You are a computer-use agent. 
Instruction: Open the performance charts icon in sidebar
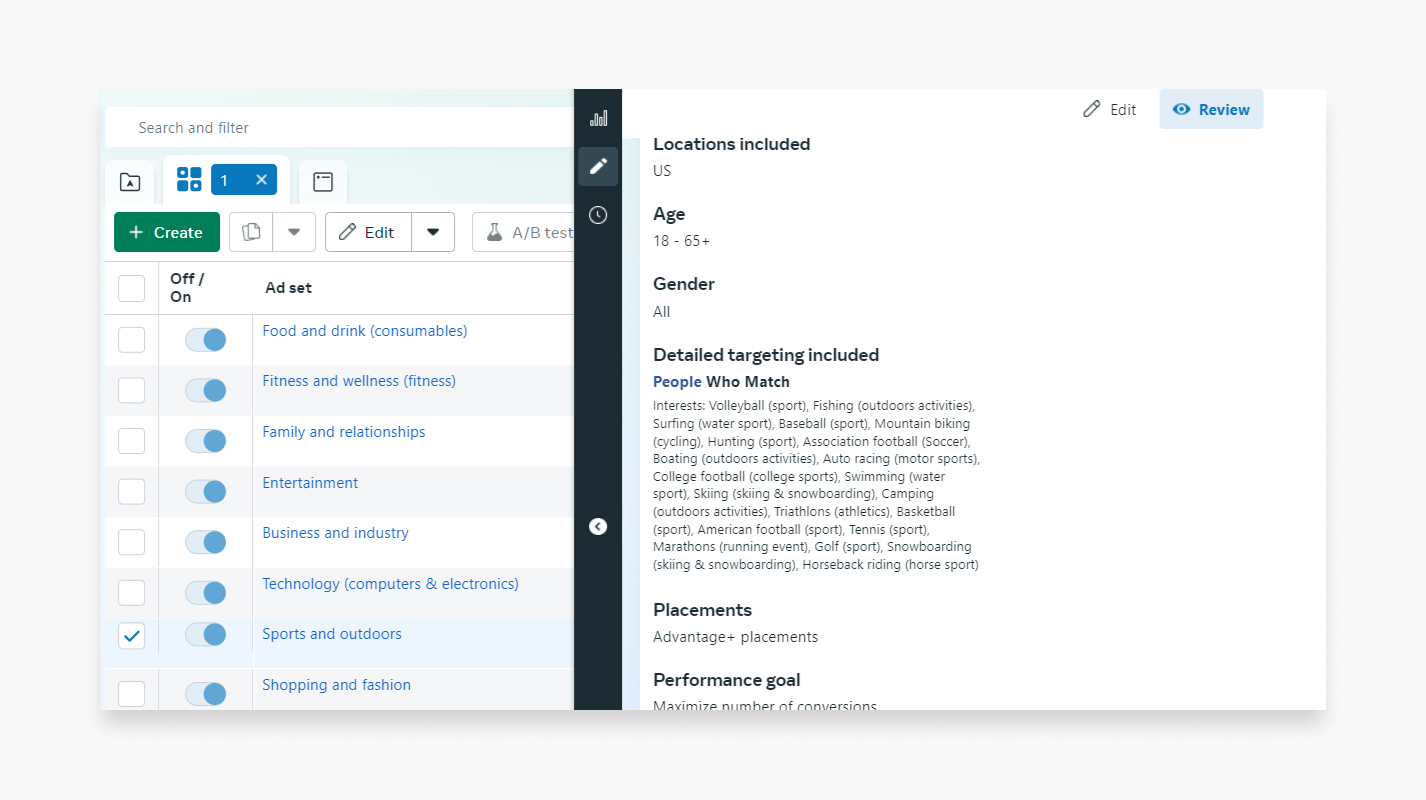(598, 118)
